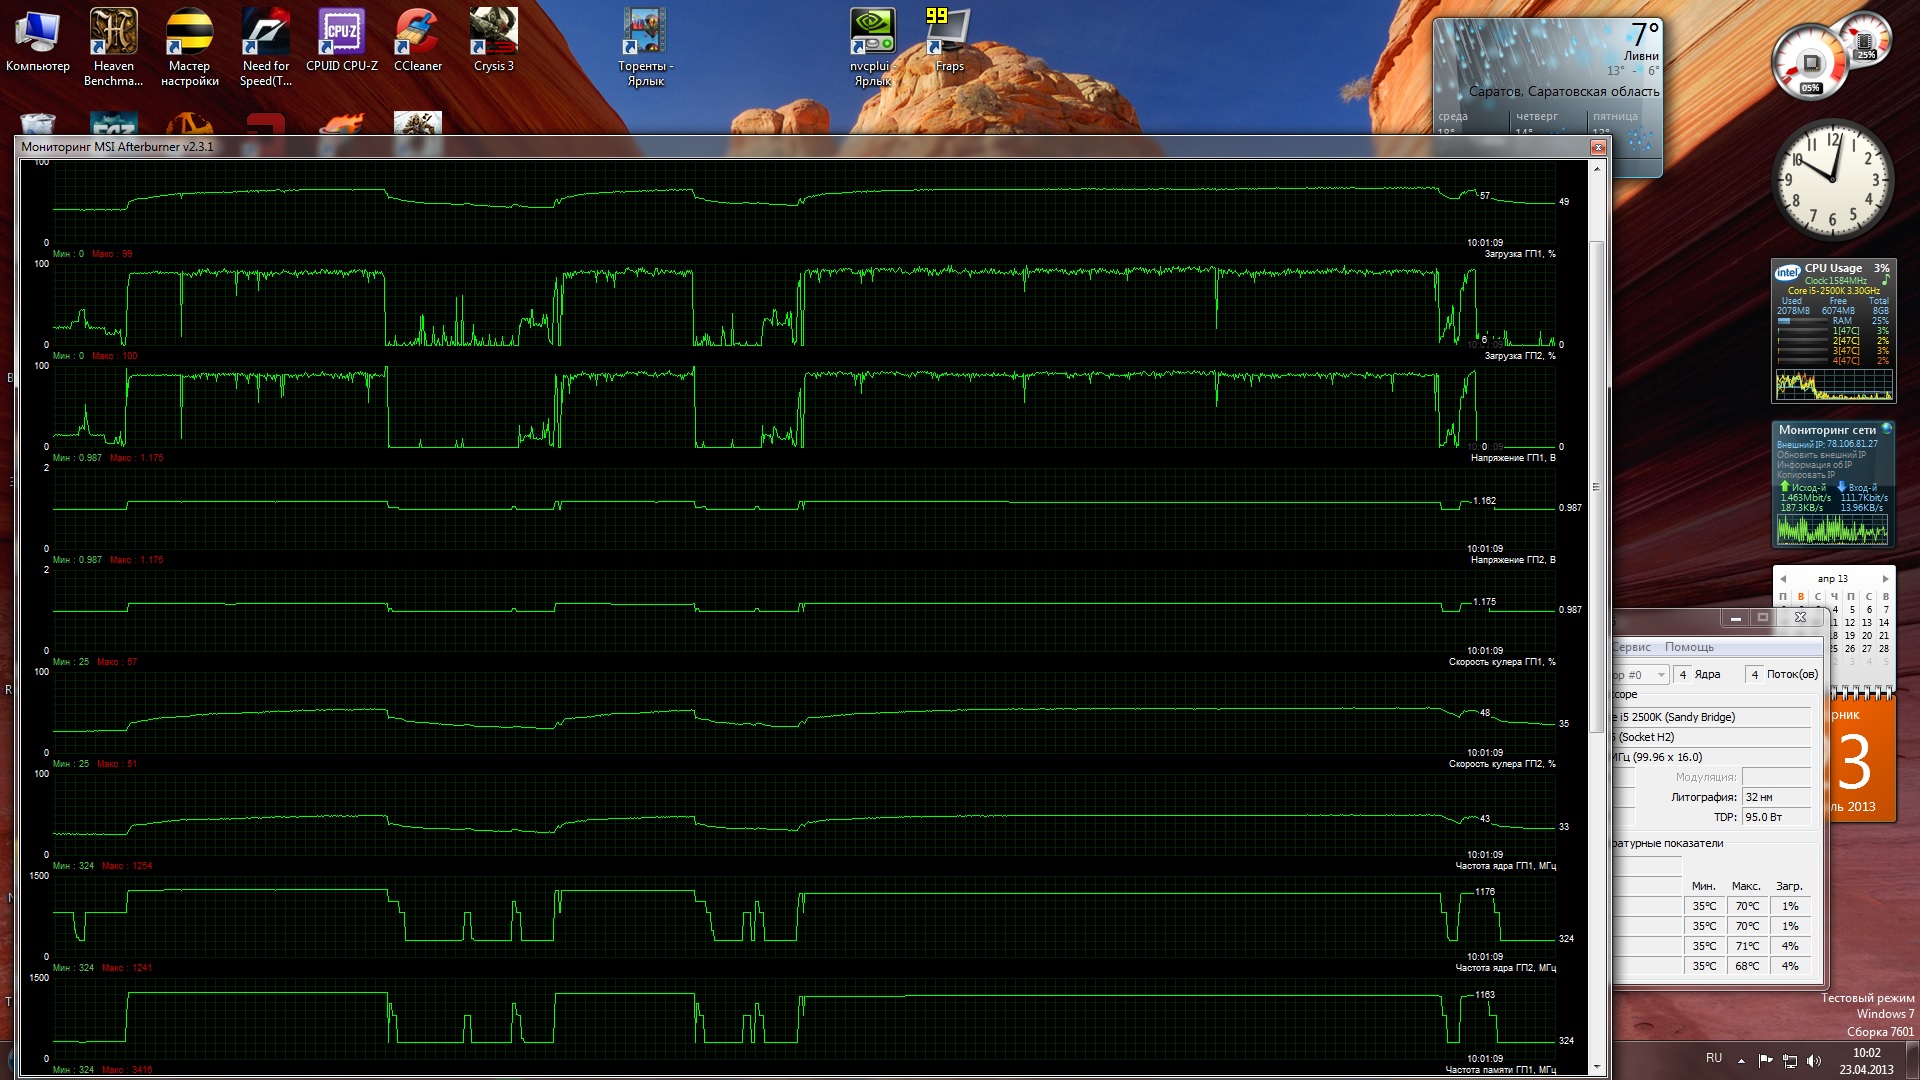Open the Сервис menu
This screenshot has height=1080, width=1920.
click(1631, 647)
